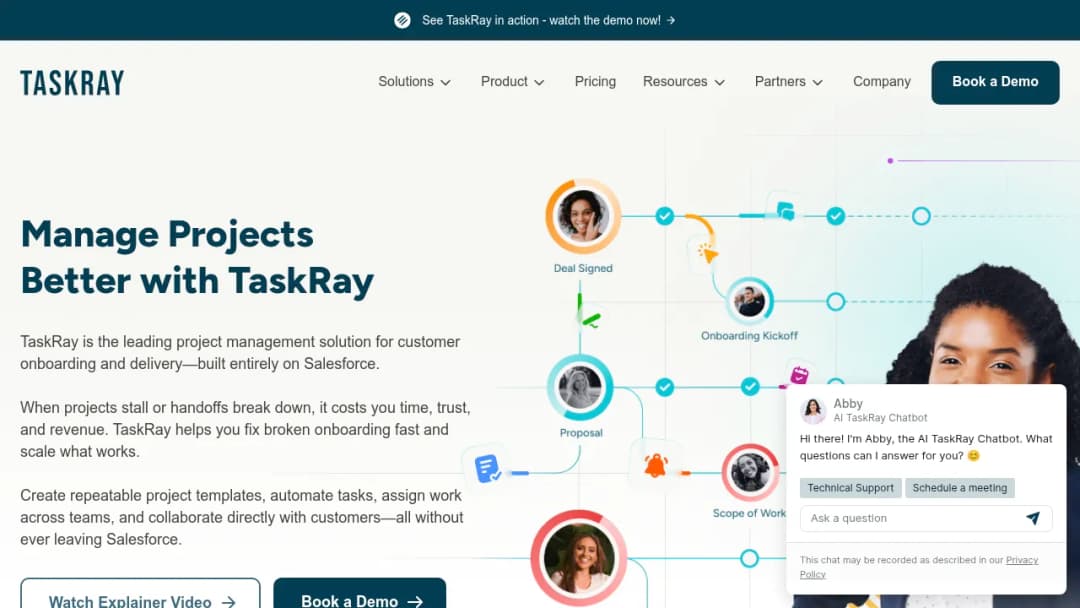Click the AI TaskRay Chatbot subtitle
1080x608 pixels.
[880, 418]
